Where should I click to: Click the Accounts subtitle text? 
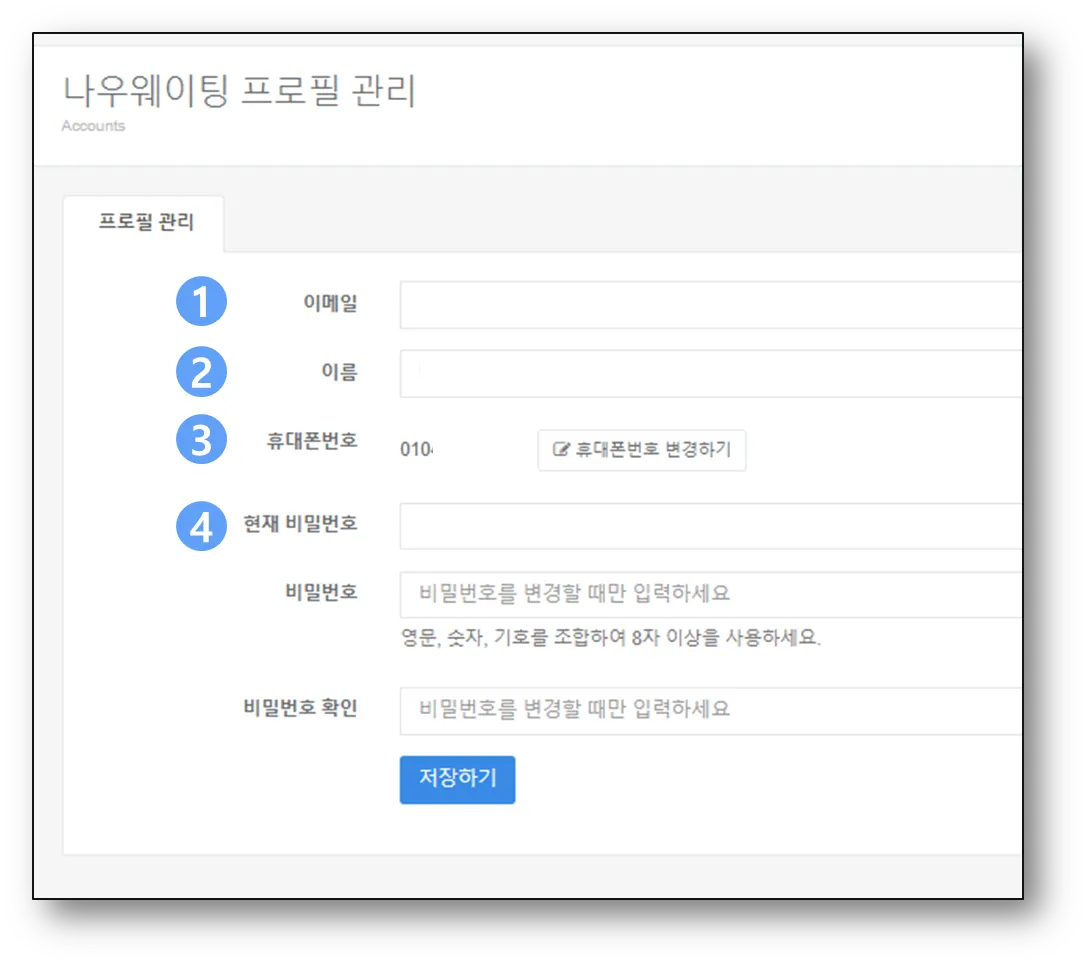point(93,126)
